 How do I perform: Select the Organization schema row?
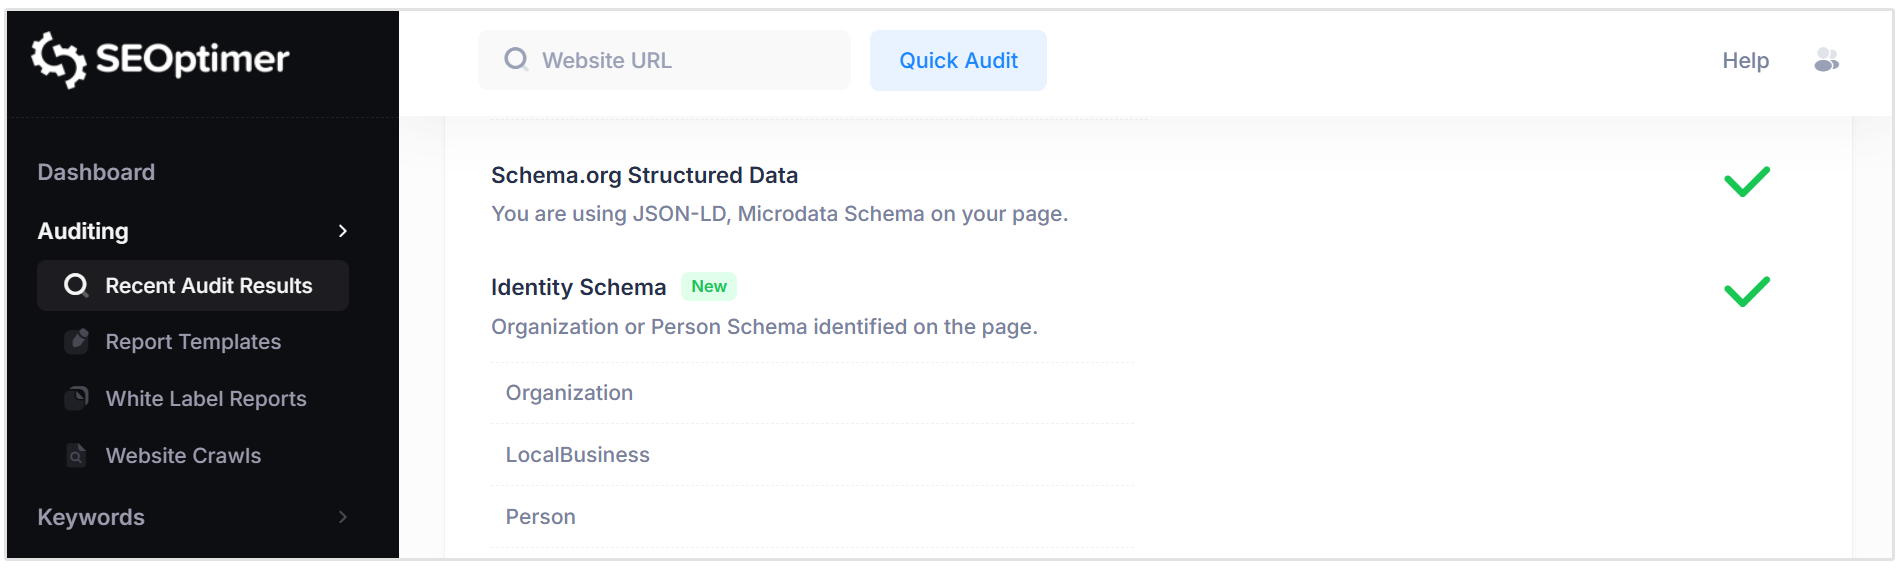coord(569,393)
